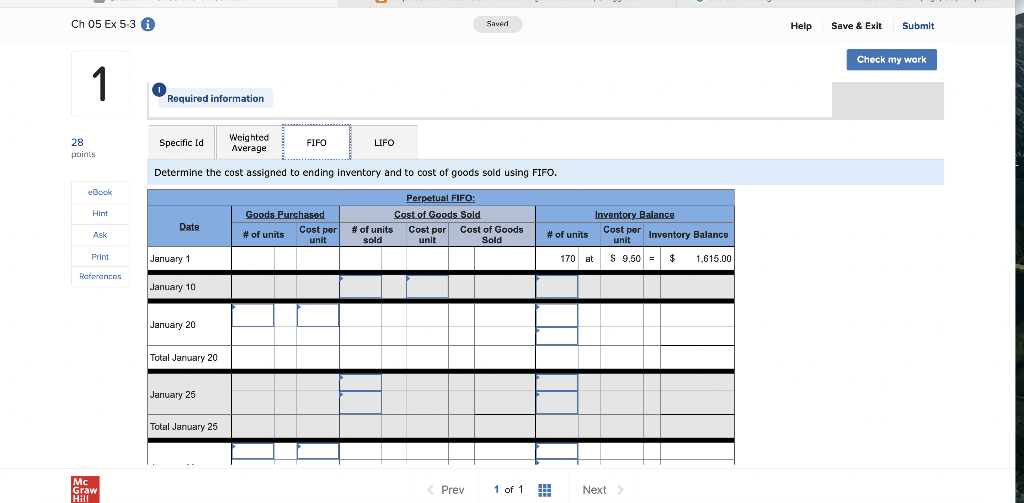This screenshot has width=1024, height=503.
Task: Click the Cost of Goods Sold group header
Action: (x=437, y=214)
